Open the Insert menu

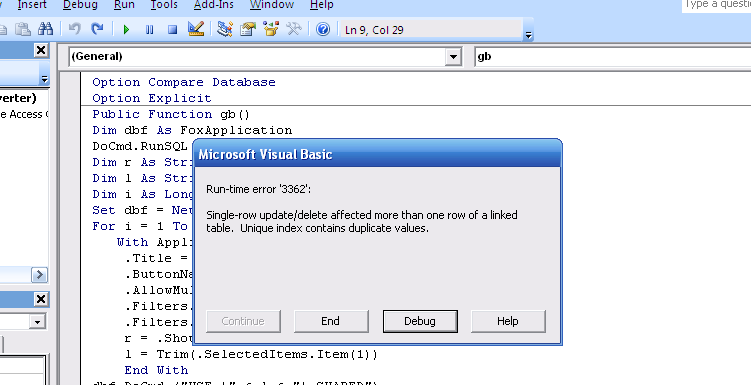[x=32, y=5]
